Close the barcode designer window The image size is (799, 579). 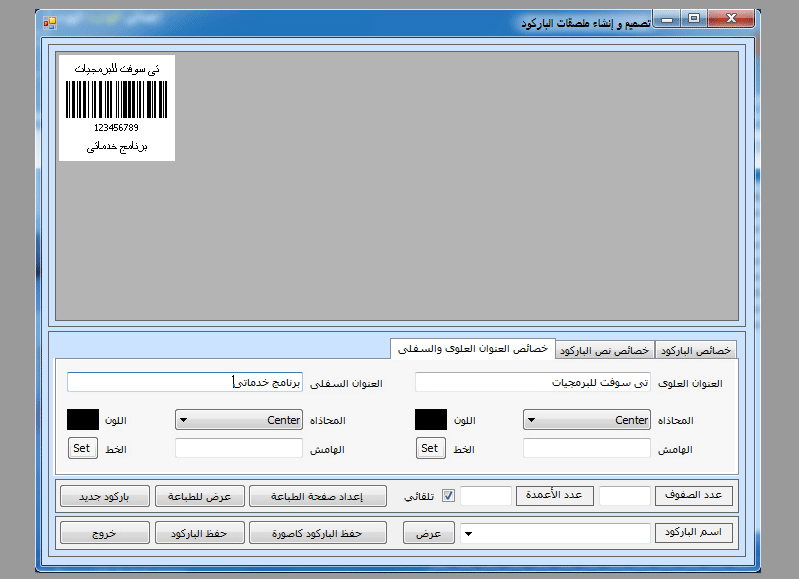[x=731, y=19]
